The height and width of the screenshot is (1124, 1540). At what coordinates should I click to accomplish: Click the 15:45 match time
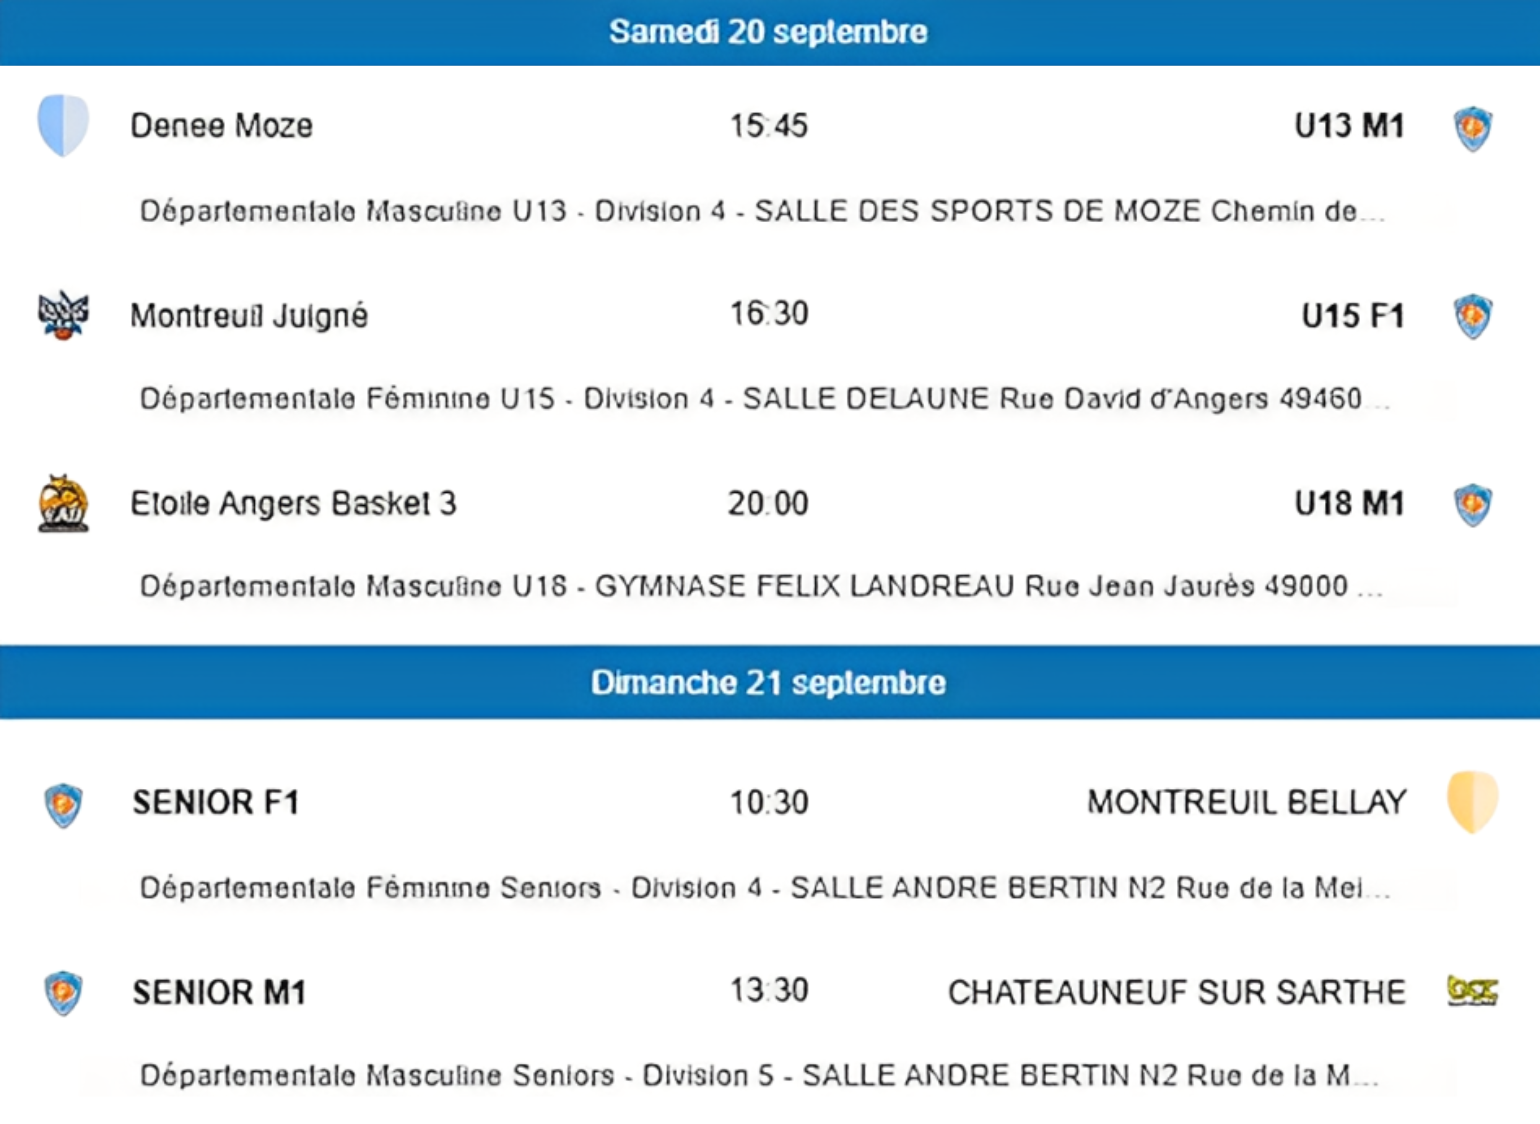pos(768,125)
